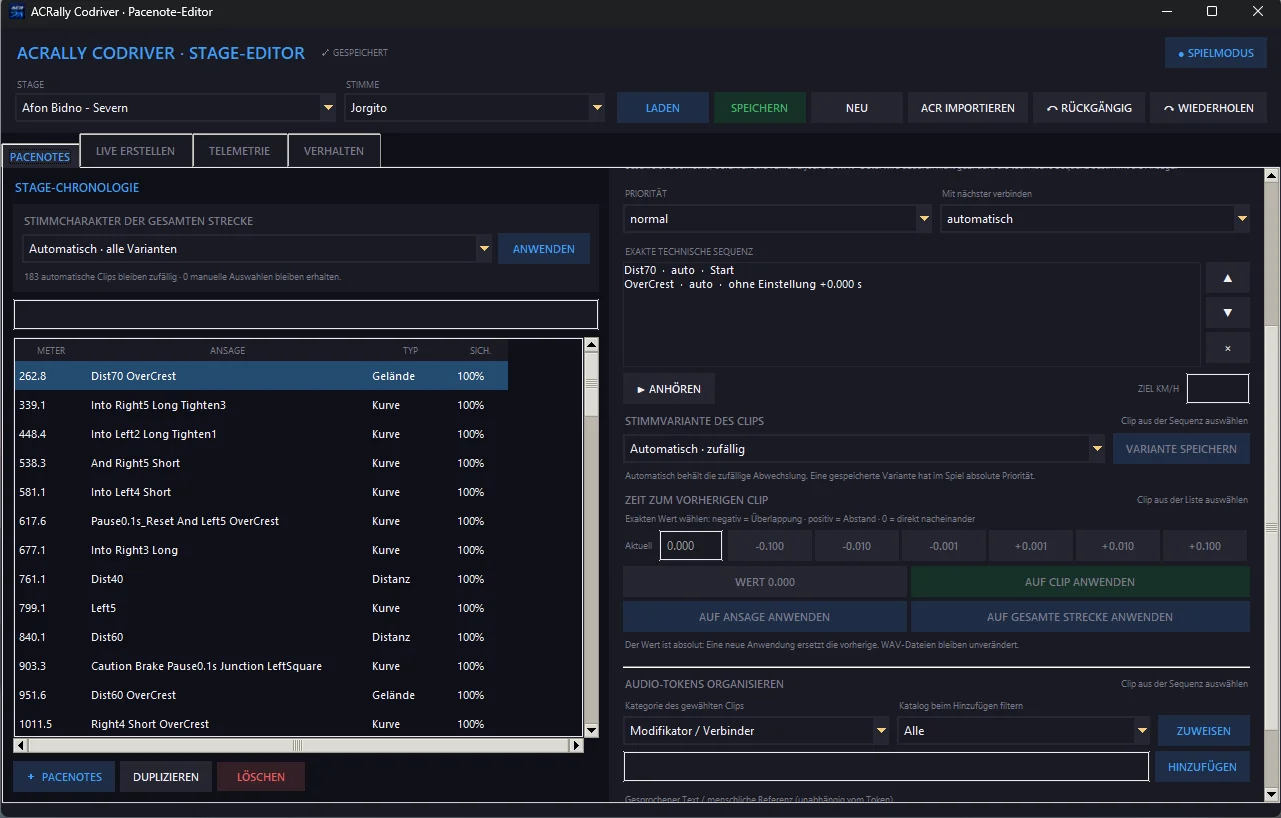Click the right arrow of the list's horizontal scrollbar
The image size is (1281, 818).
click(x=576, y=745)
